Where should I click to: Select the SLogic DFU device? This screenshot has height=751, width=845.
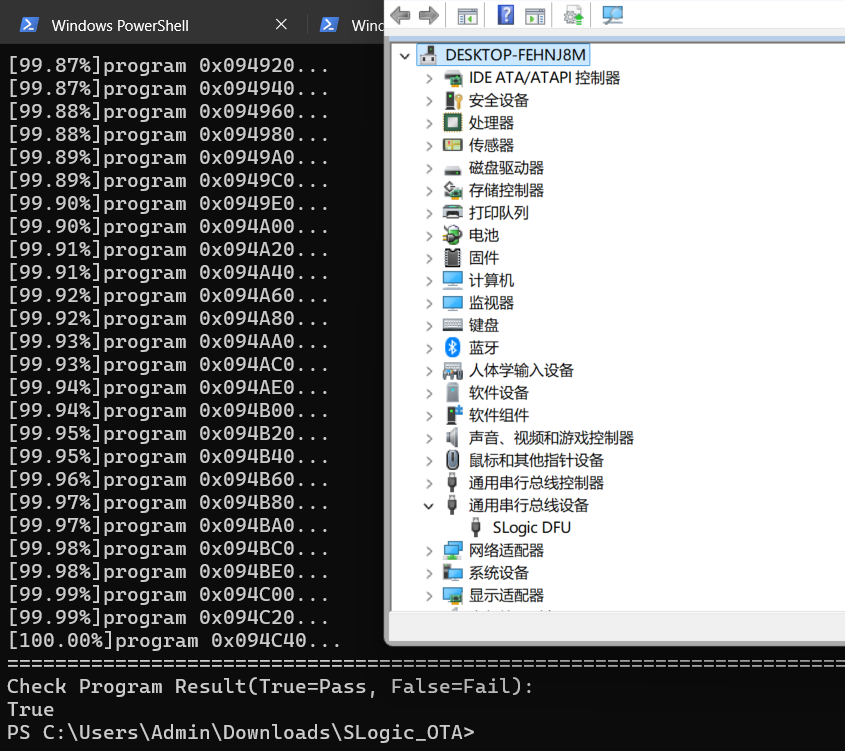point(531,528)
